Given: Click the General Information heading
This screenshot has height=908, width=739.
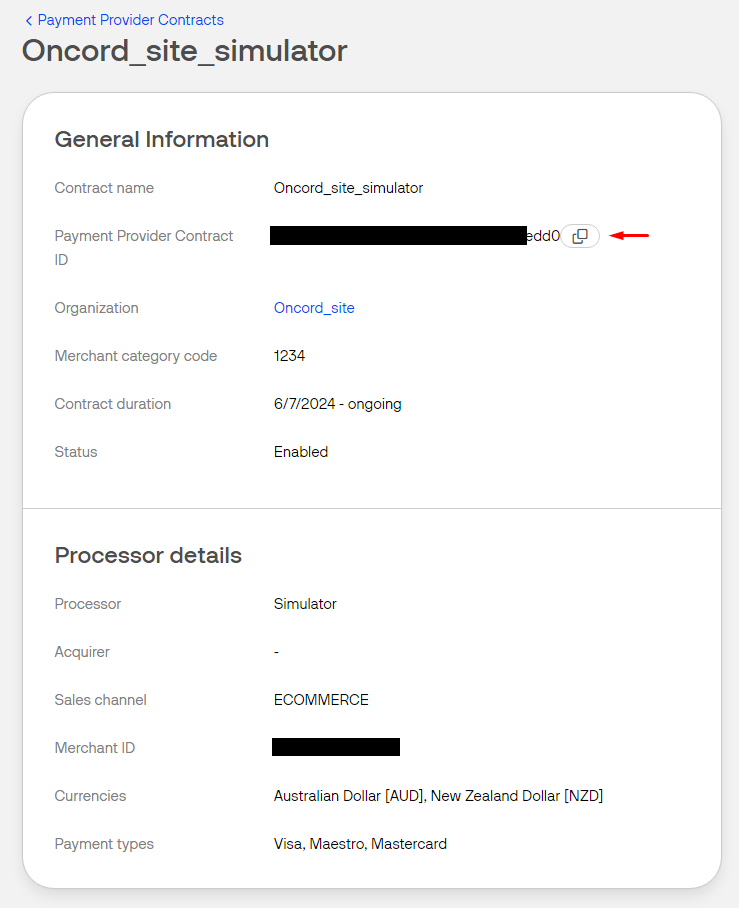Looking at the screenshot, I should (x=161, y=139).
